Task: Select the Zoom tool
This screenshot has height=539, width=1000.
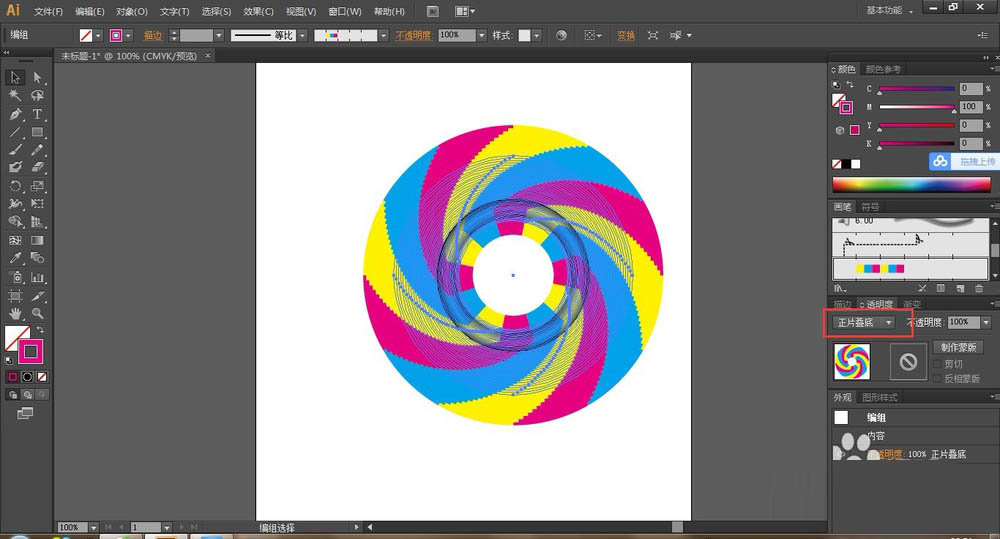Action: pyautogui.click(x=37, y=313)
